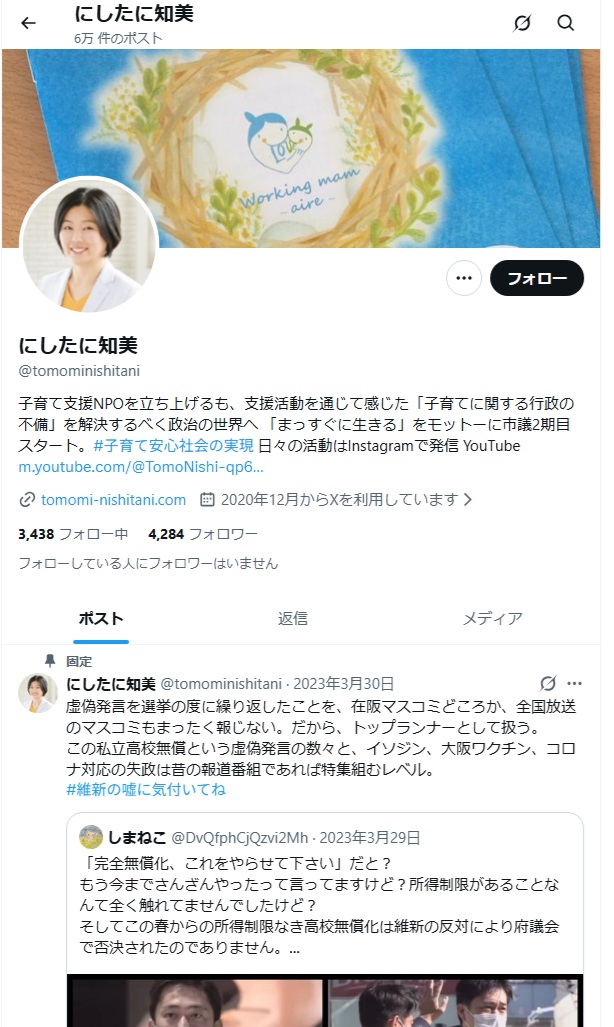Viewport: 614px width, 1027px height.
Task: Open the pinned post's three-dot menu
Action: 574,683
